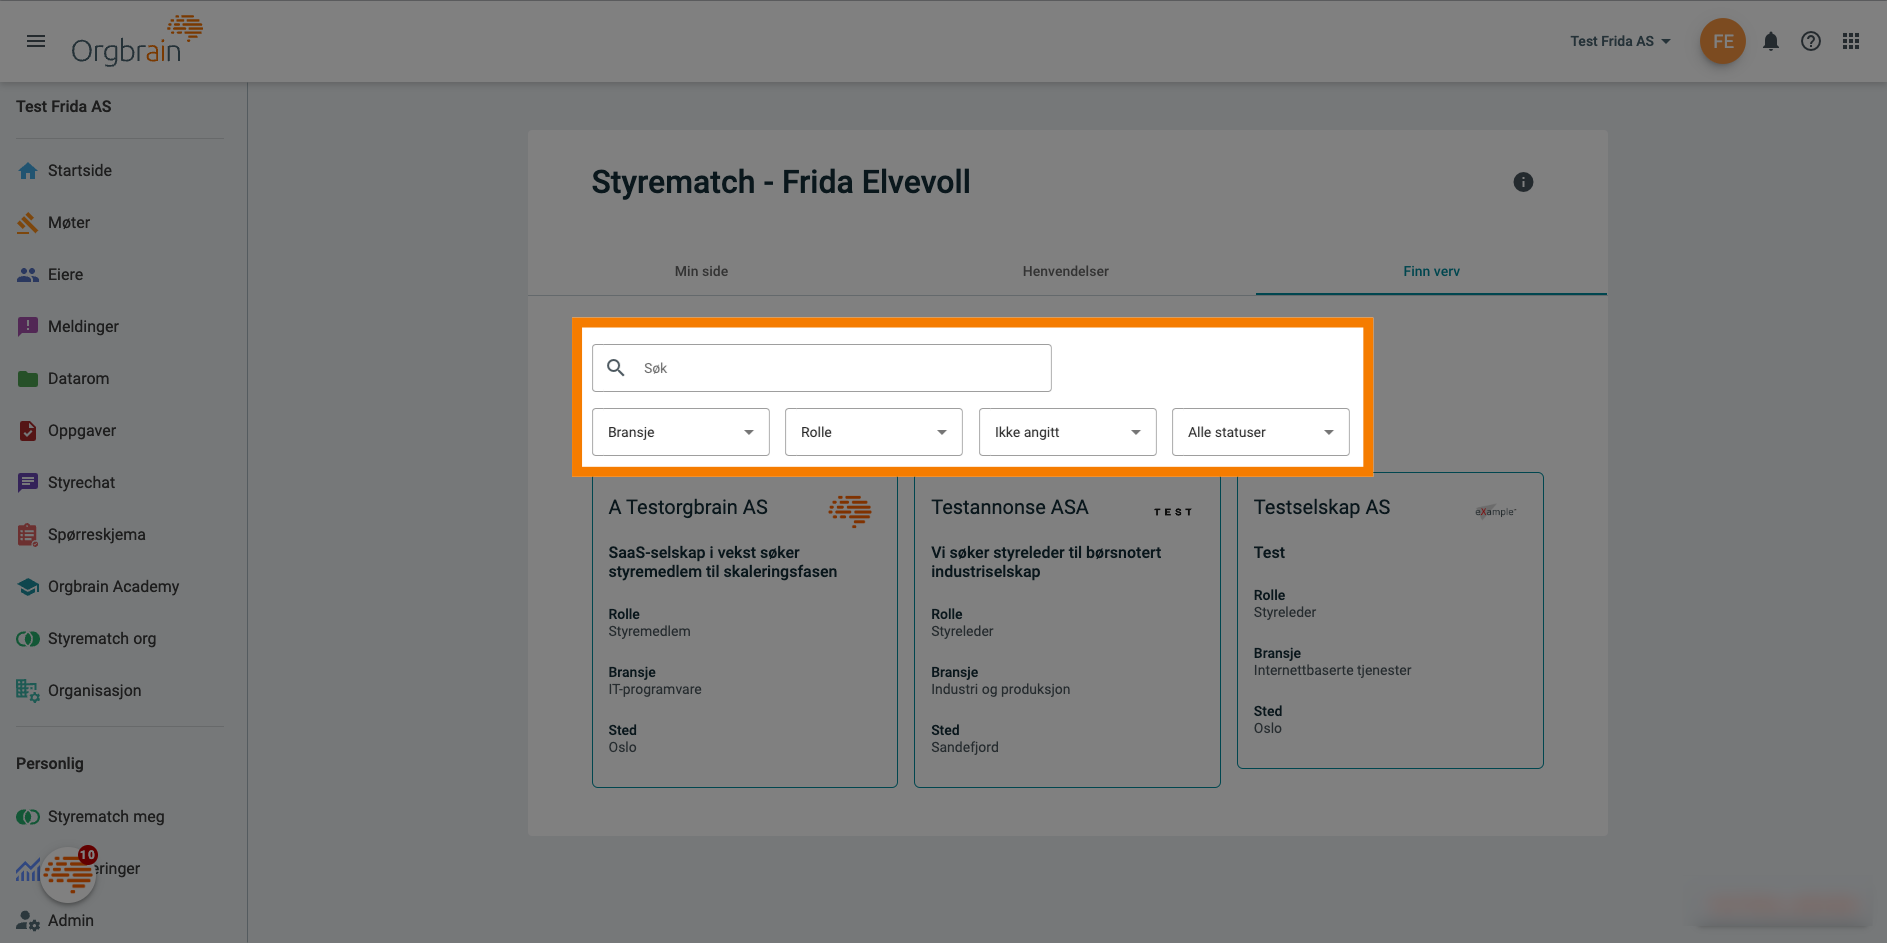Click the Testselskap AS example logo
Viewport: 1887px width, 943px height.
(x=1495, y=511)
